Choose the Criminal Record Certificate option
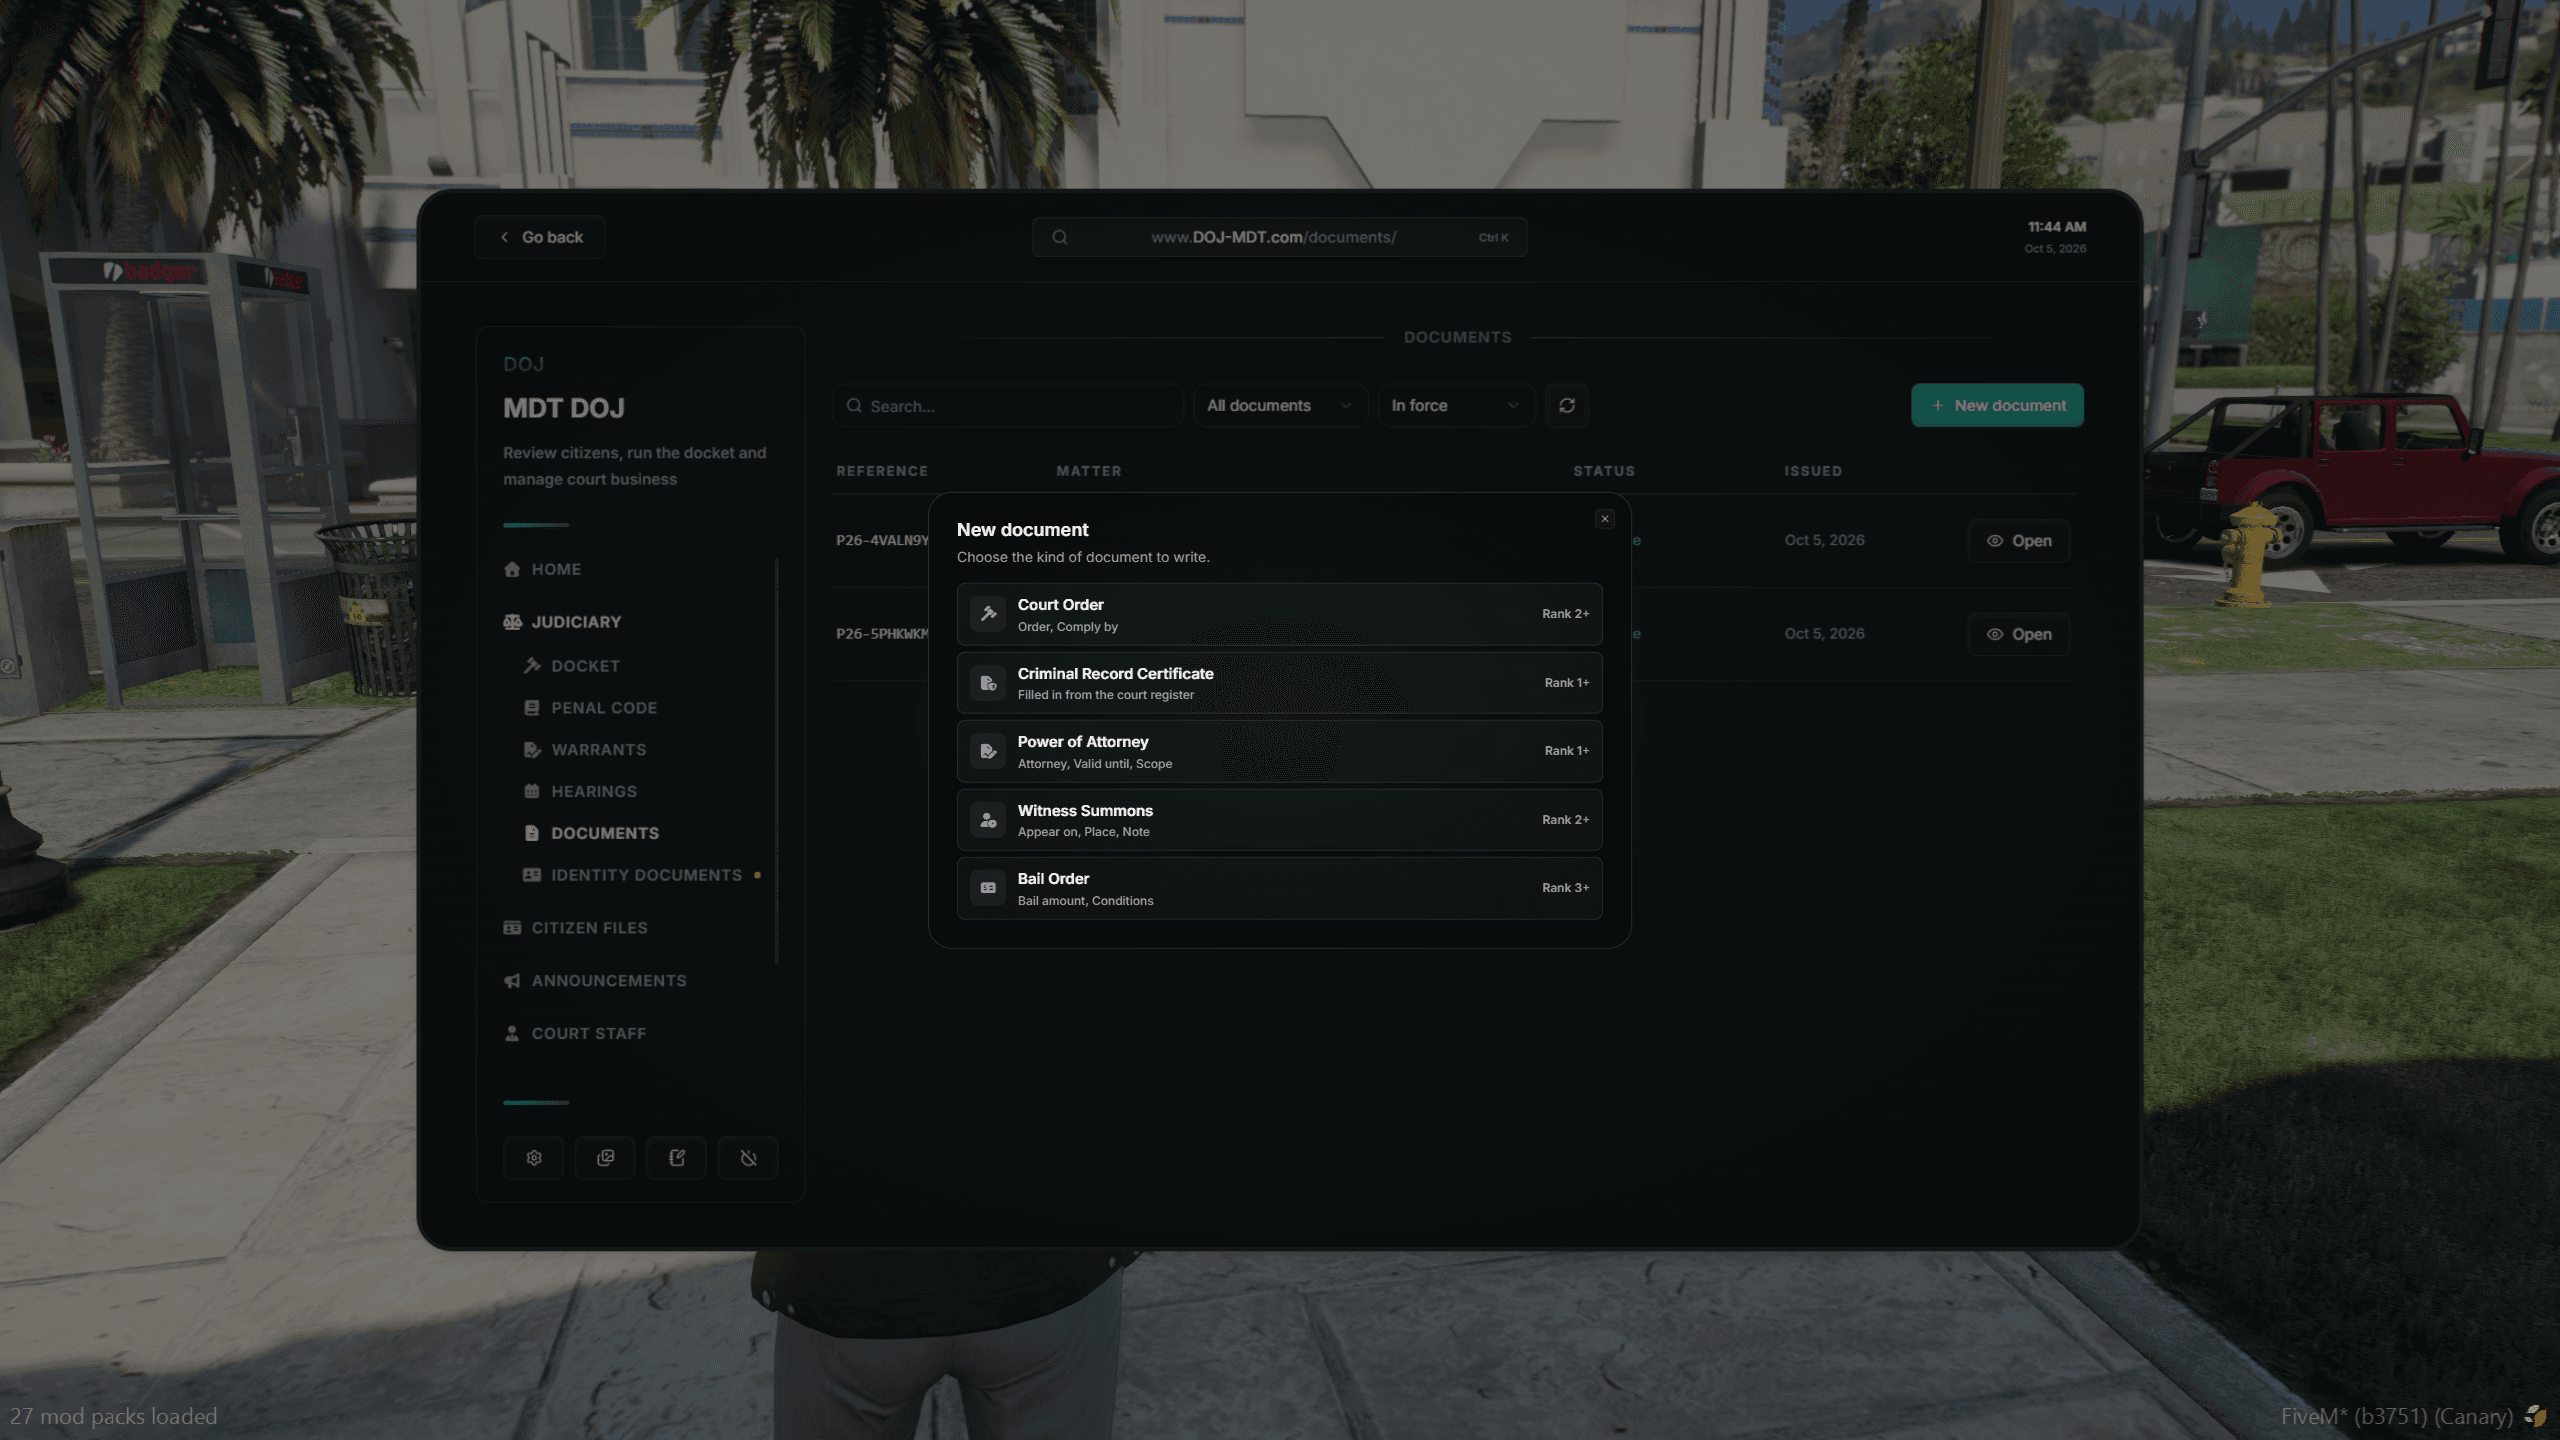The width and height of the screenshot is (2560, 1440). (1279, 683)
